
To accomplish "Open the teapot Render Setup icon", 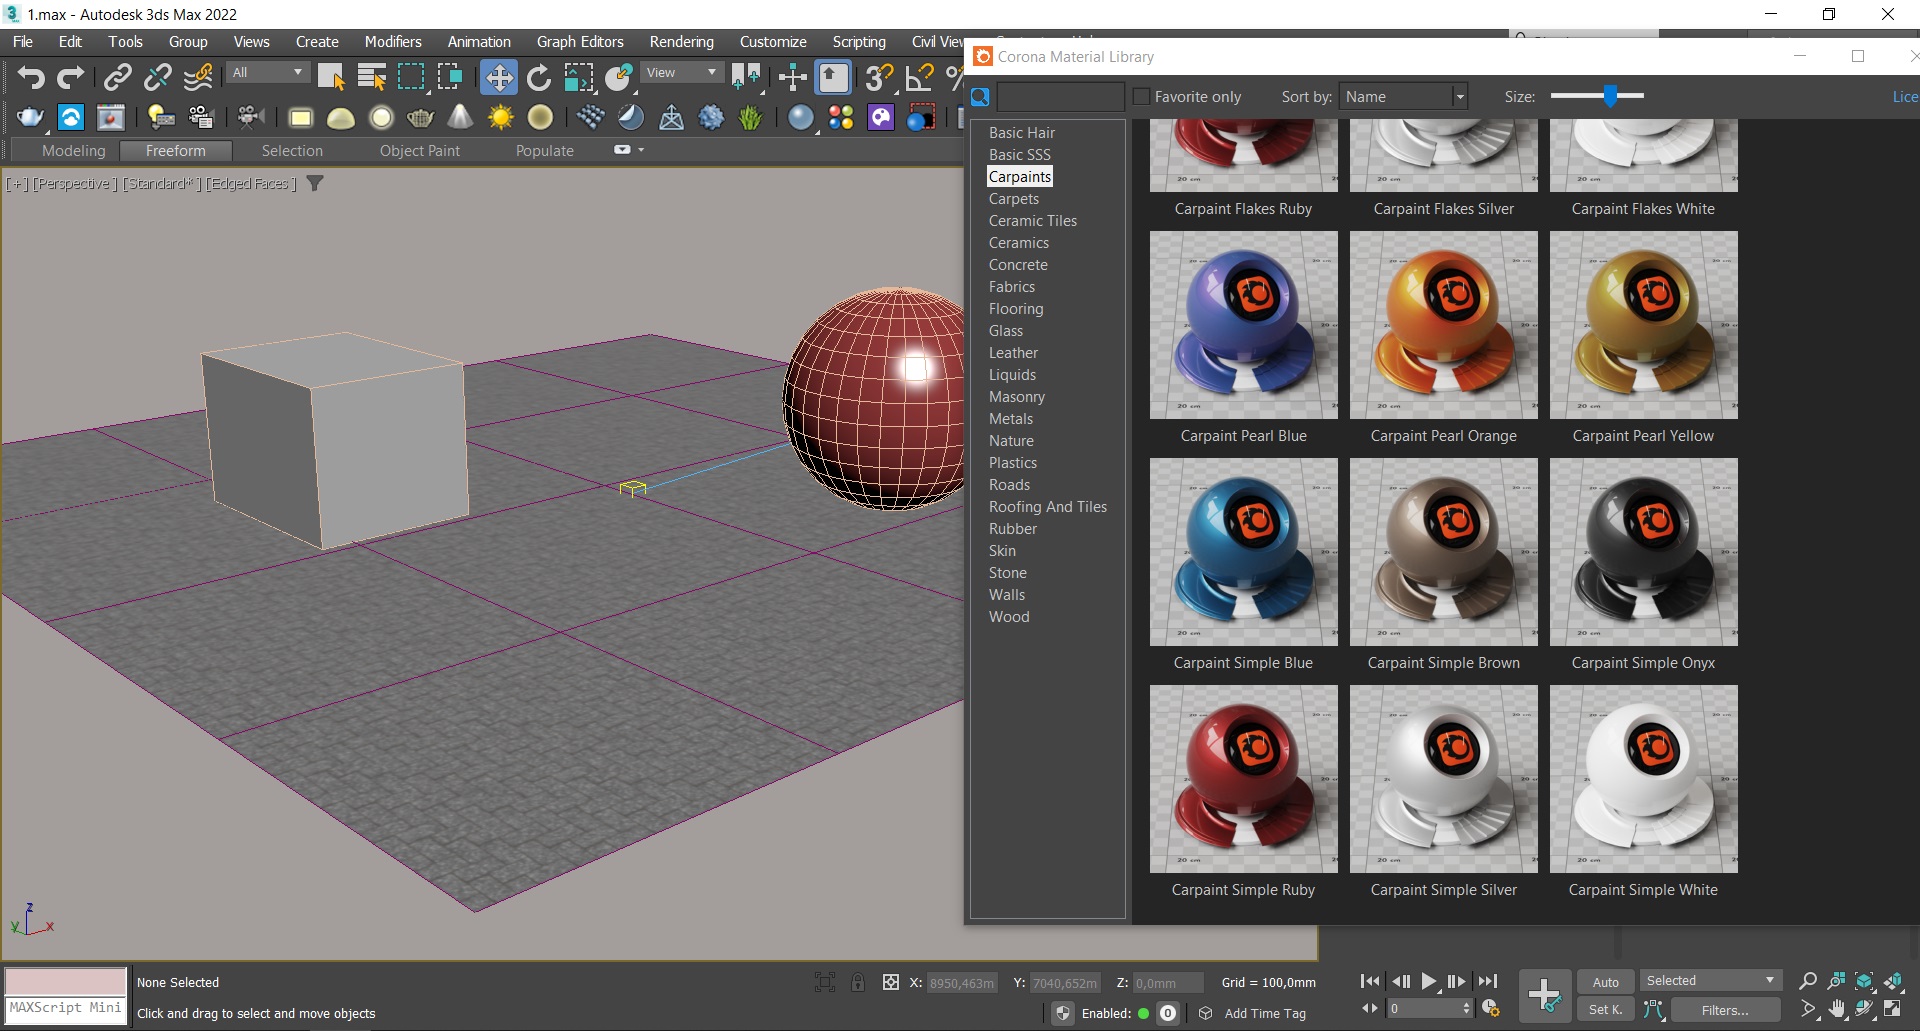I will [x=30, y=118].
